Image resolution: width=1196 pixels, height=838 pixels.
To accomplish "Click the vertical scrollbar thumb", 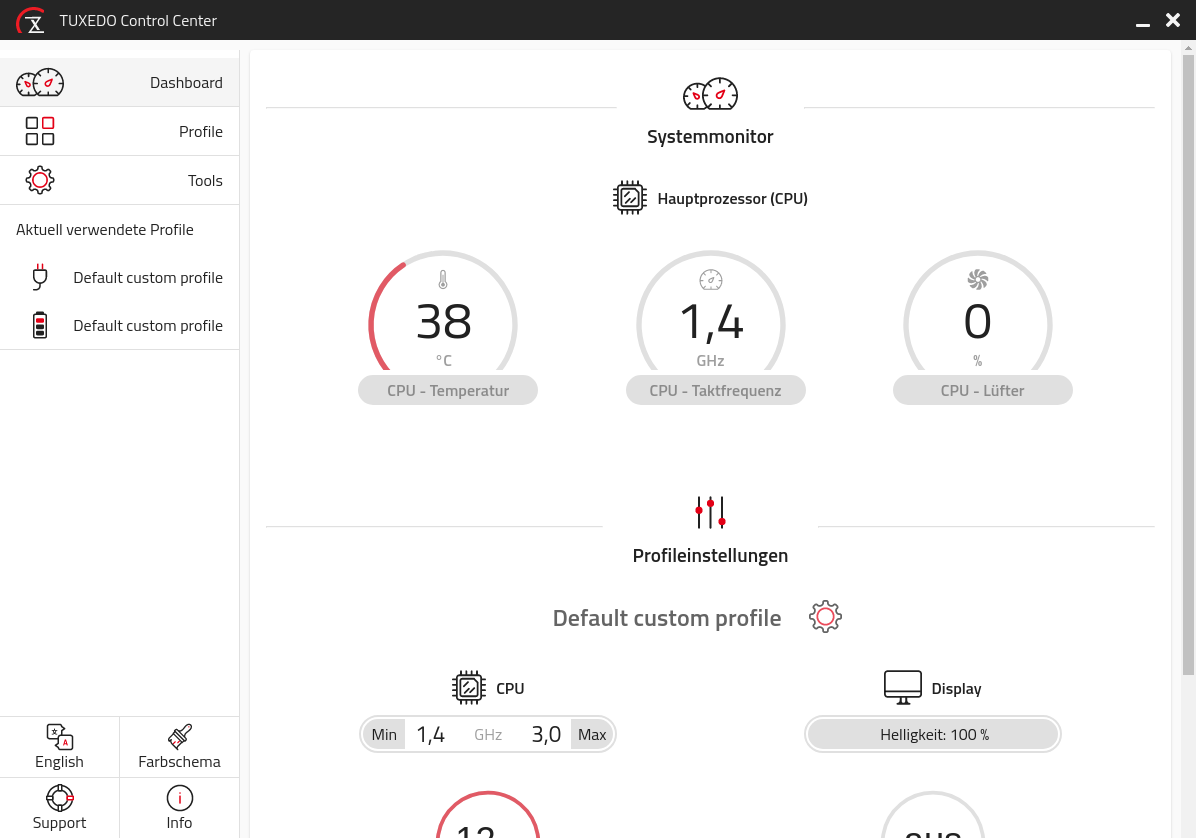I will point(1188,364).
